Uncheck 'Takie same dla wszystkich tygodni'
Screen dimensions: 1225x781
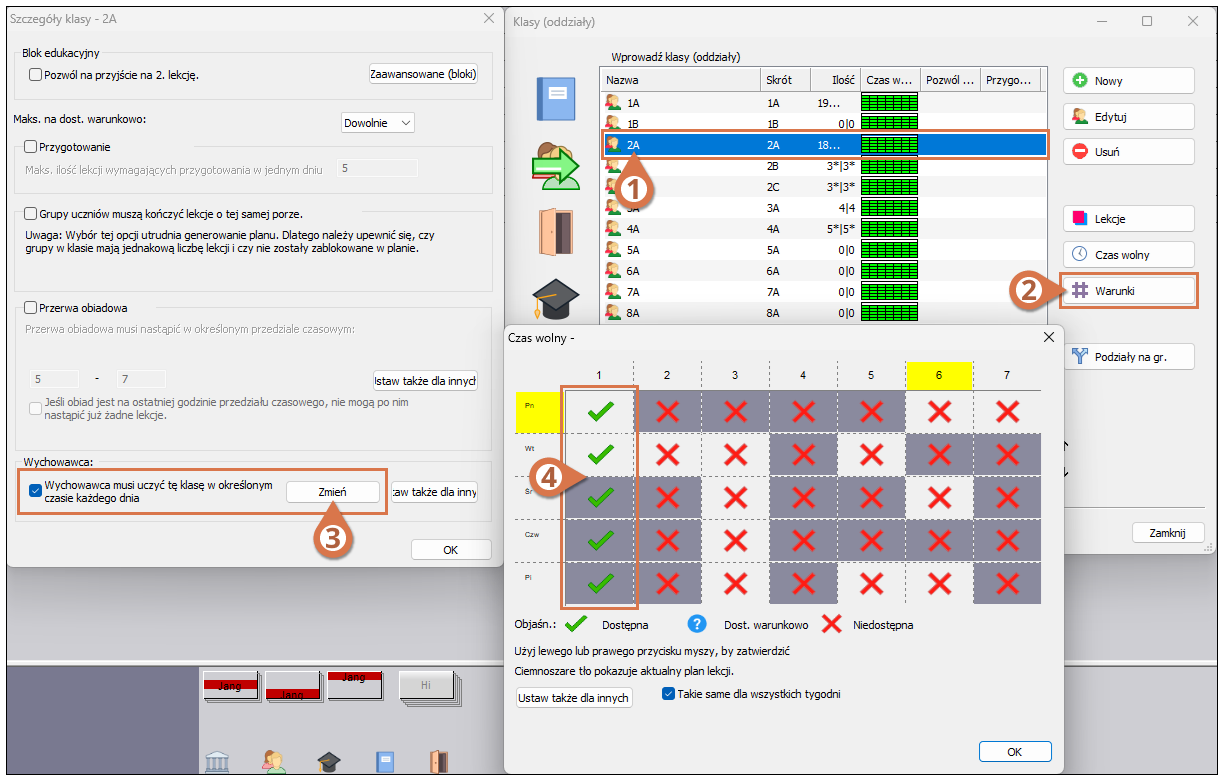(669, 694)
